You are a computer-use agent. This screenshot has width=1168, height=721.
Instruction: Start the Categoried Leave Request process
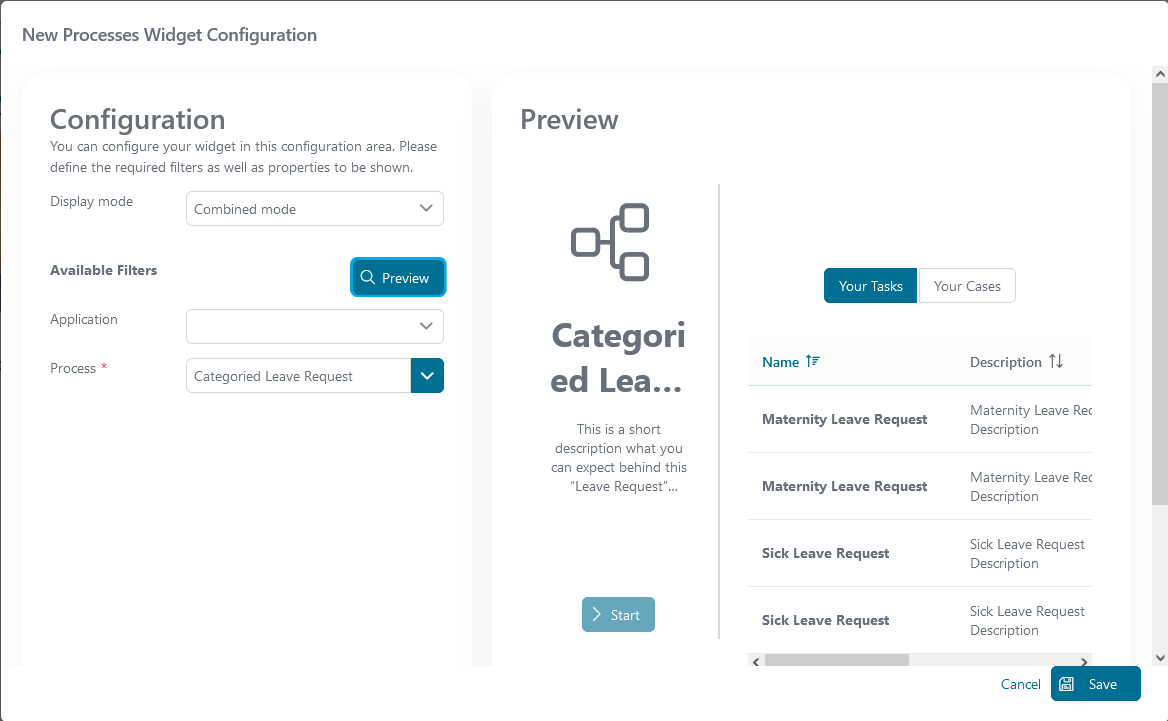[x=618, y=614]
